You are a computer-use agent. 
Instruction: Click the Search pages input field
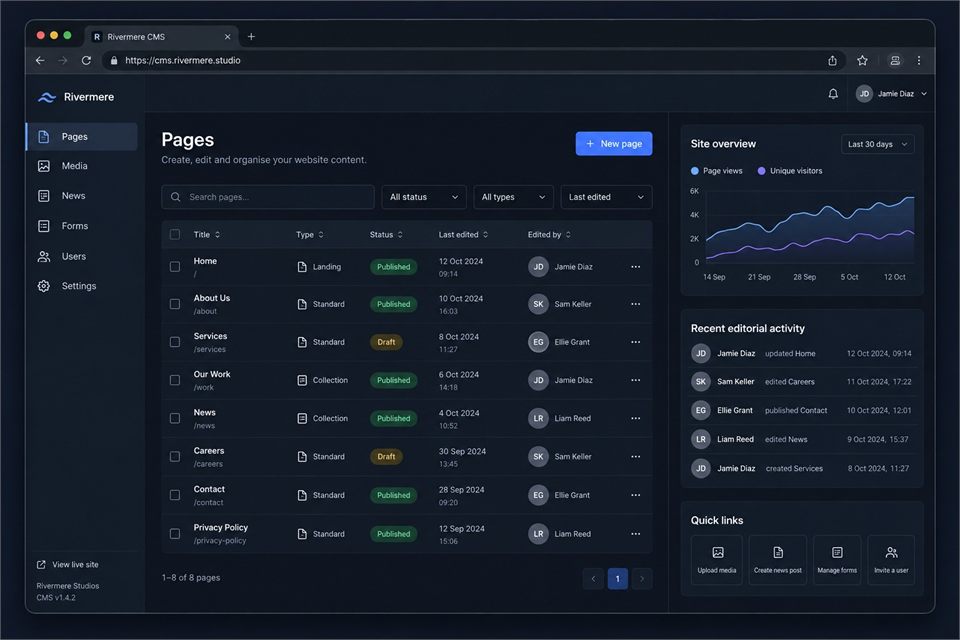(x=268, y=197)
